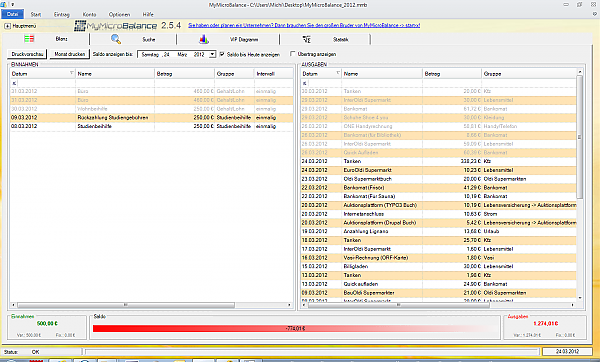Screen dimensions: 600x362
Task: Open the Datei menu
Action: tap(13, 14)
